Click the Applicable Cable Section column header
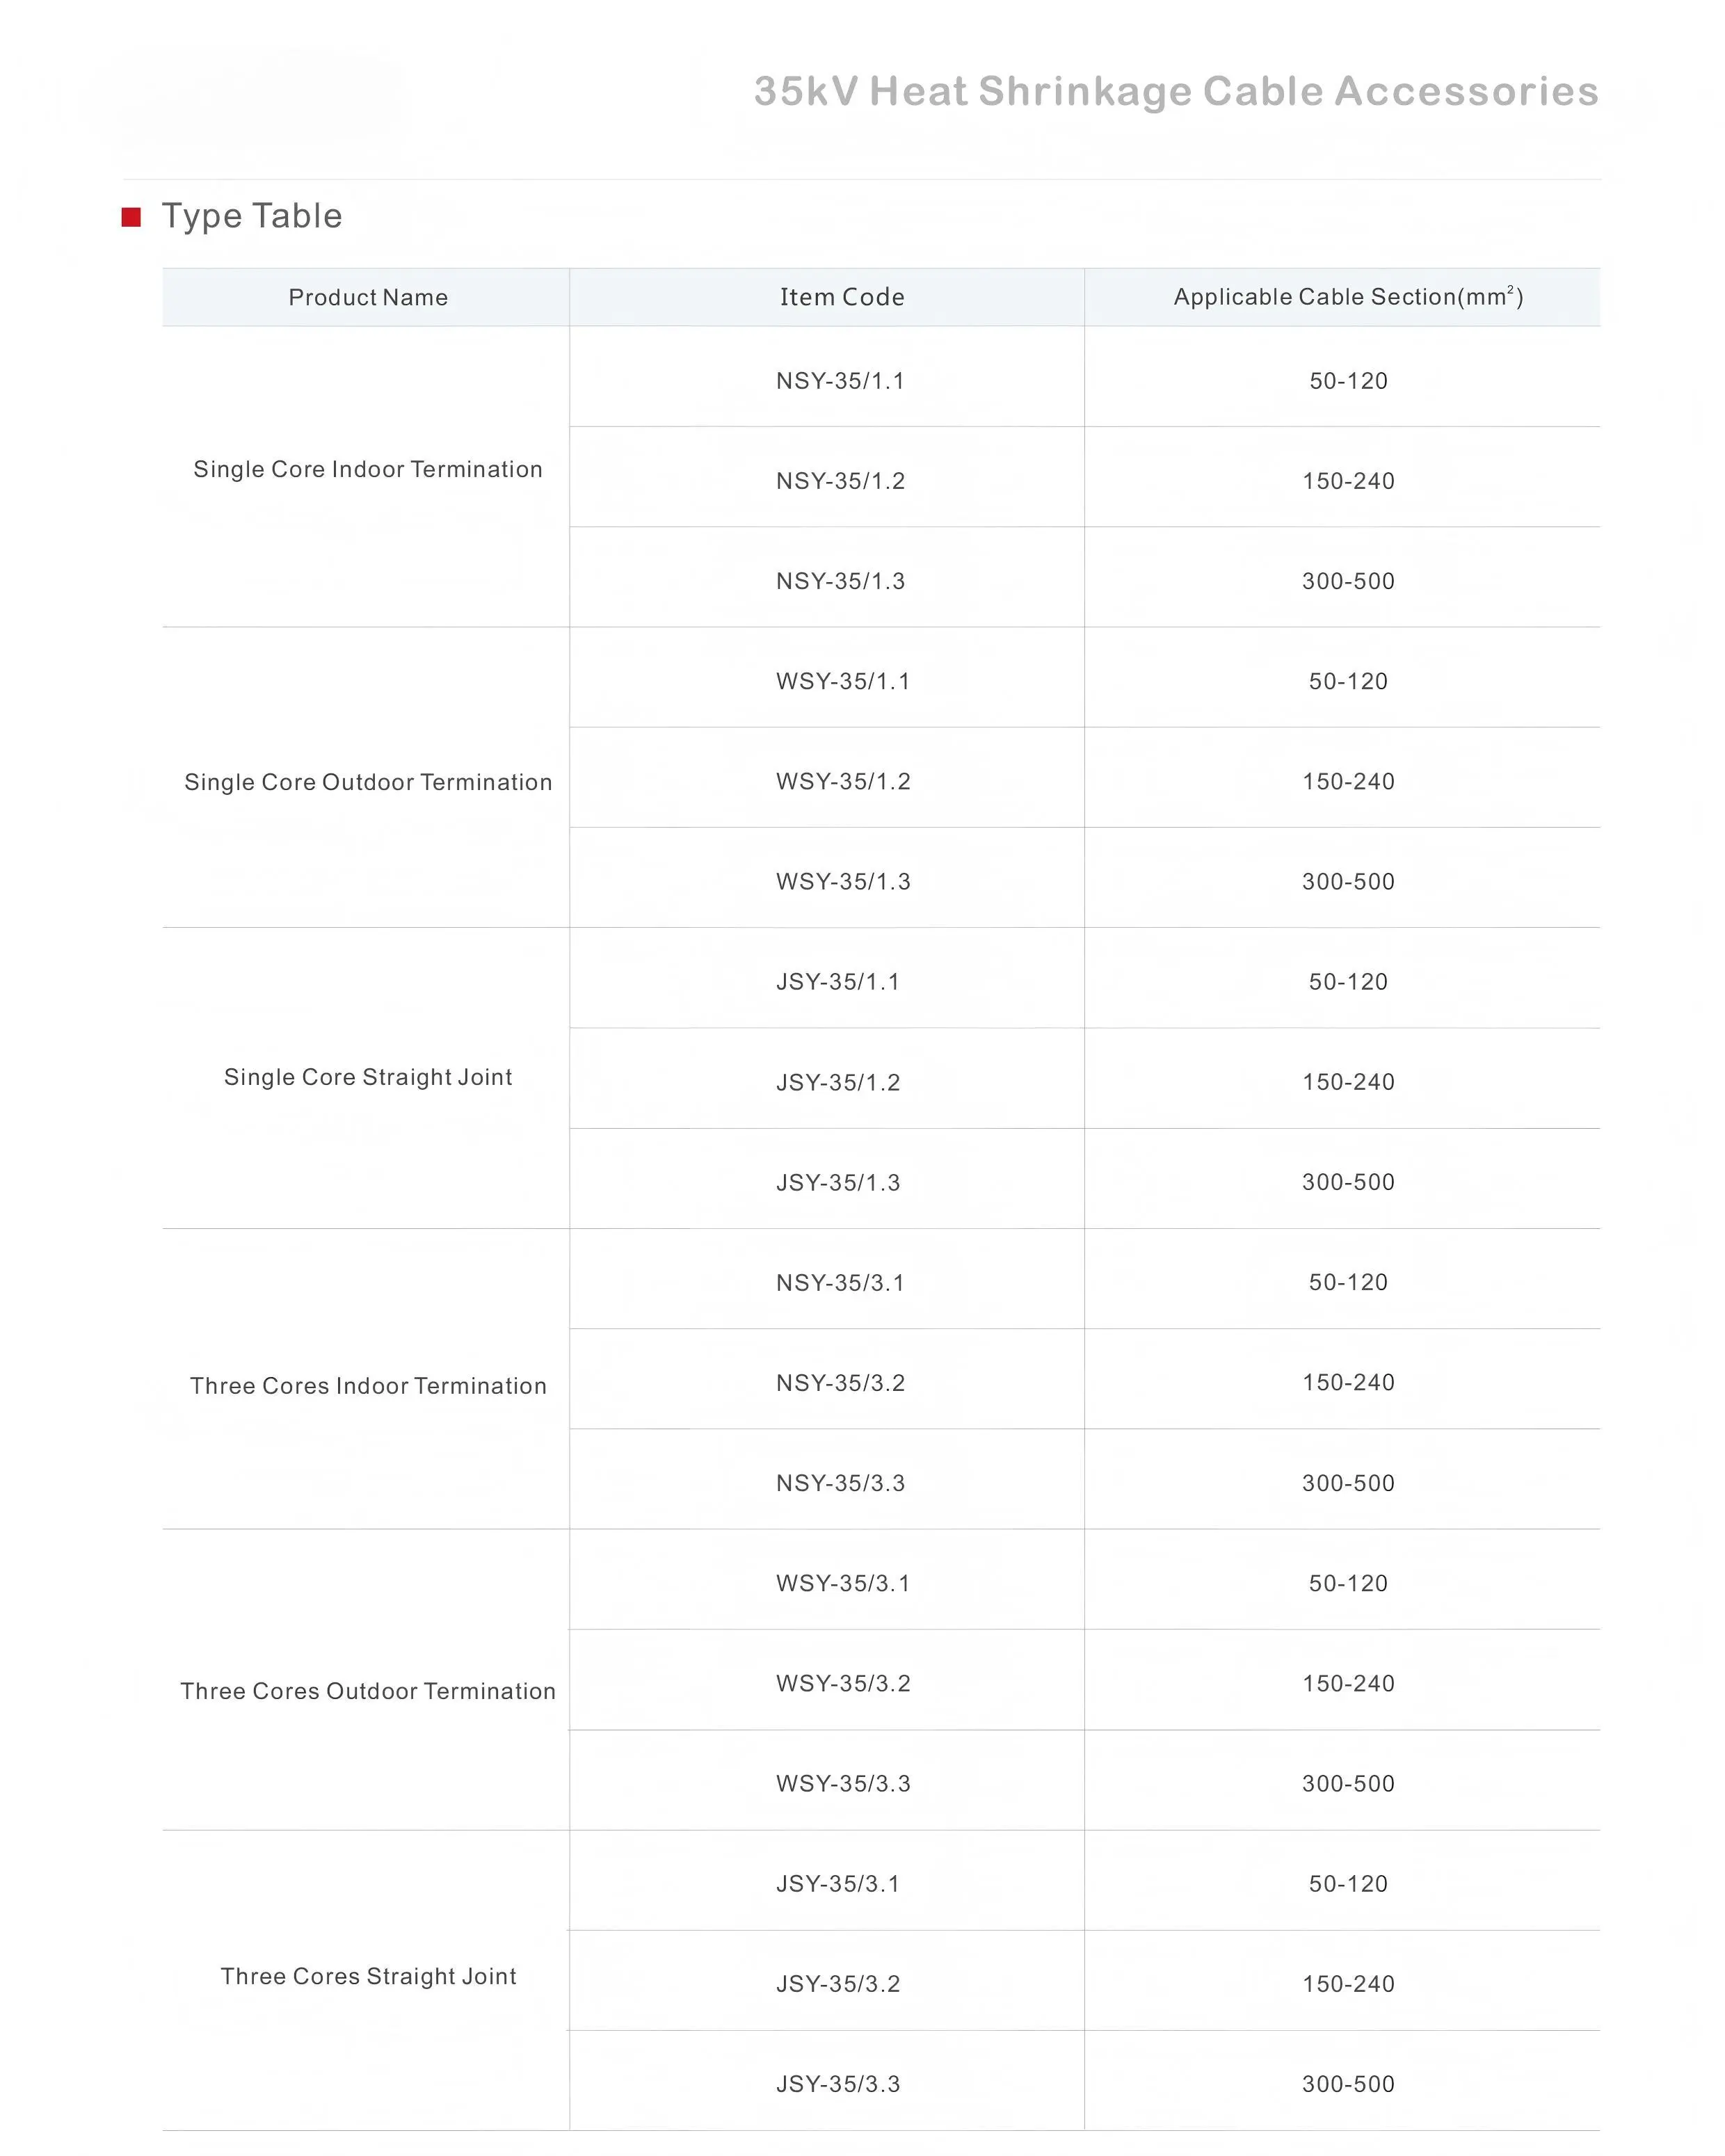The image size is (1725, 2156). coord(1348,297)
